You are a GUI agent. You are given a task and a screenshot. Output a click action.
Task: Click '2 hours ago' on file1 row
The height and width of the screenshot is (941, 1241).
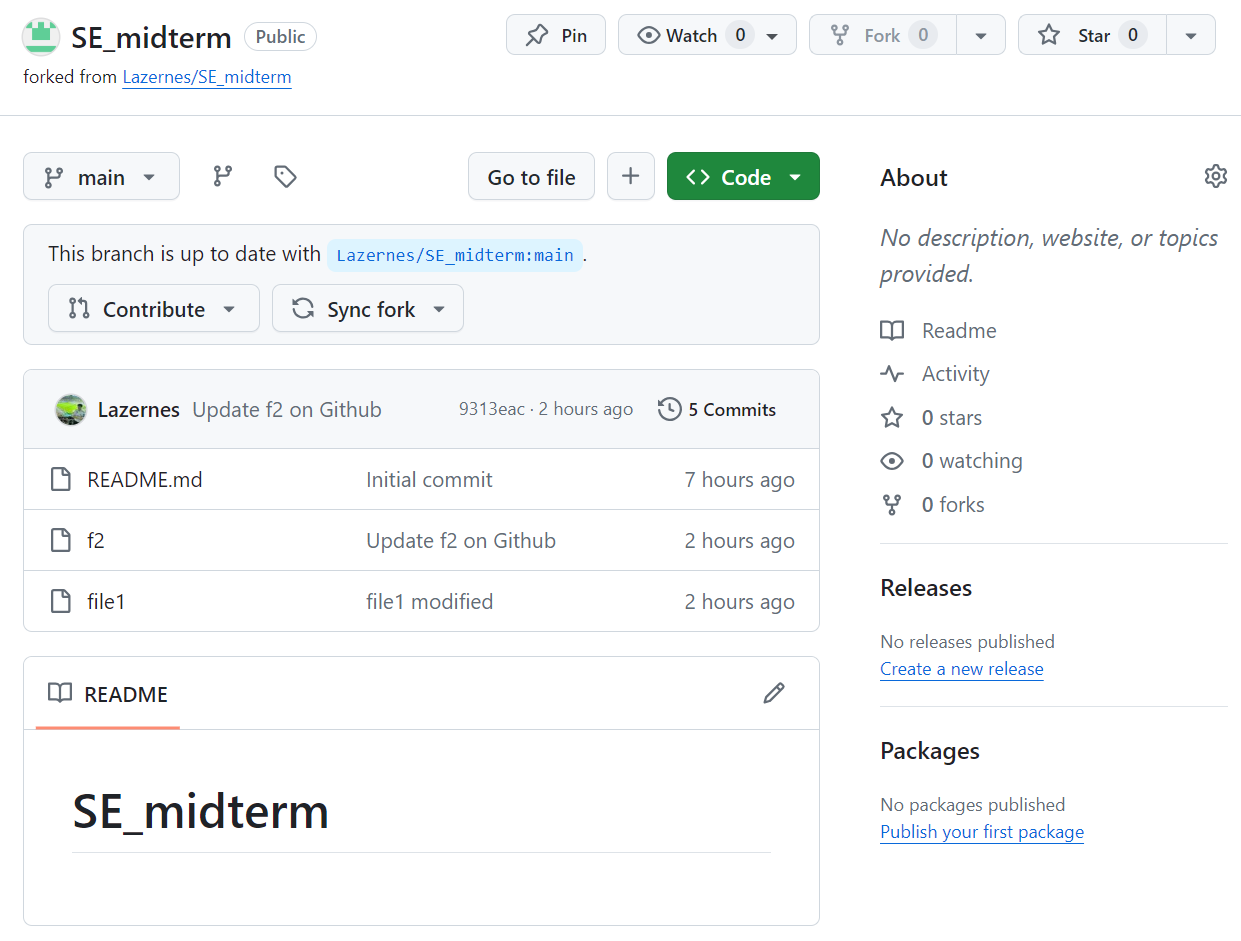tap(740, 602)
